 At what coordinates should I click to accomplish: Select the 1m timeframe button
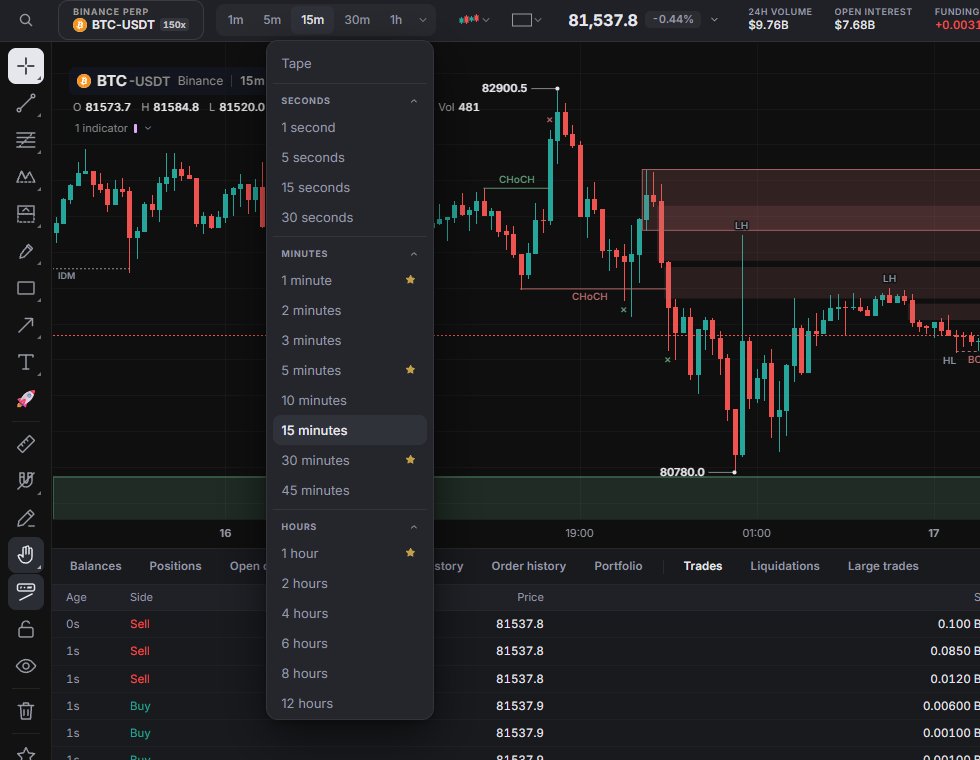pyautogui.click(x=236, y=20)
